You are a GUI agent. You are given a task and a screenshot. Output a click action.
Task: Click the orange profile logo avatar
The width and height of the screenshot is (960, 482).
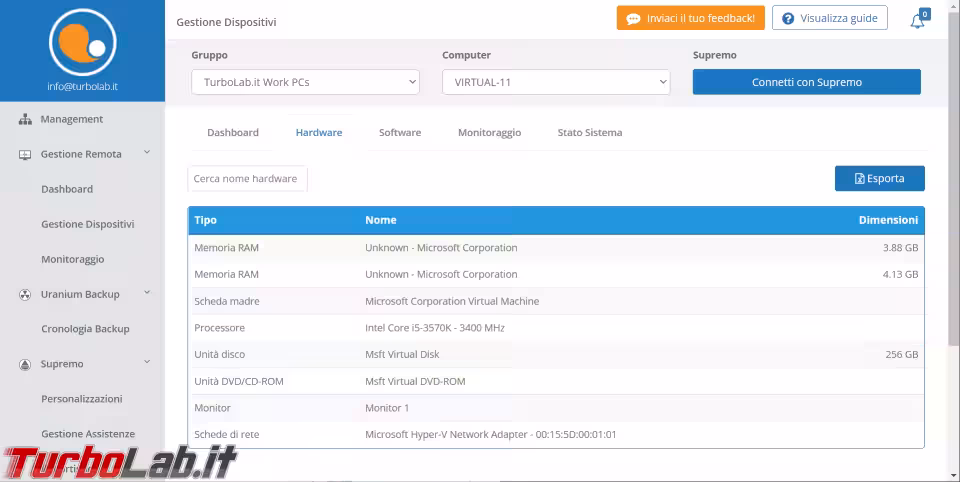pos(82,41)
